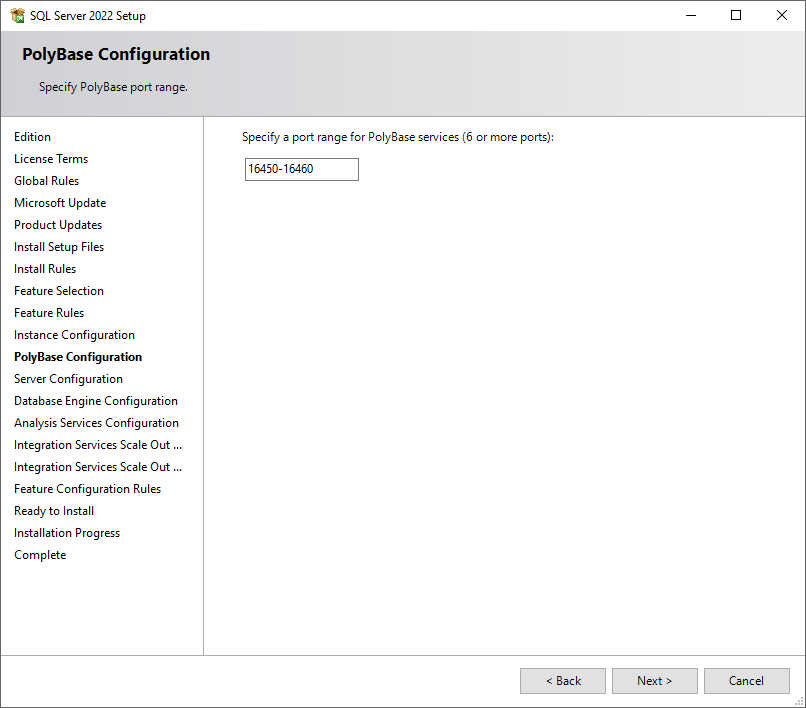Select Install Rules from the navigation list

click(44, 268)
